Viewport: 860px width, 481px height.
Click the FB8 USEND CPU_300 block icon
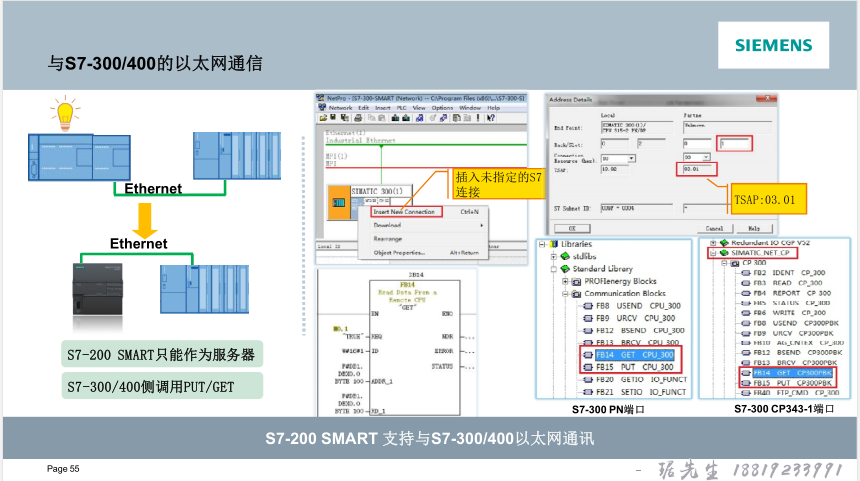[588, 306]
